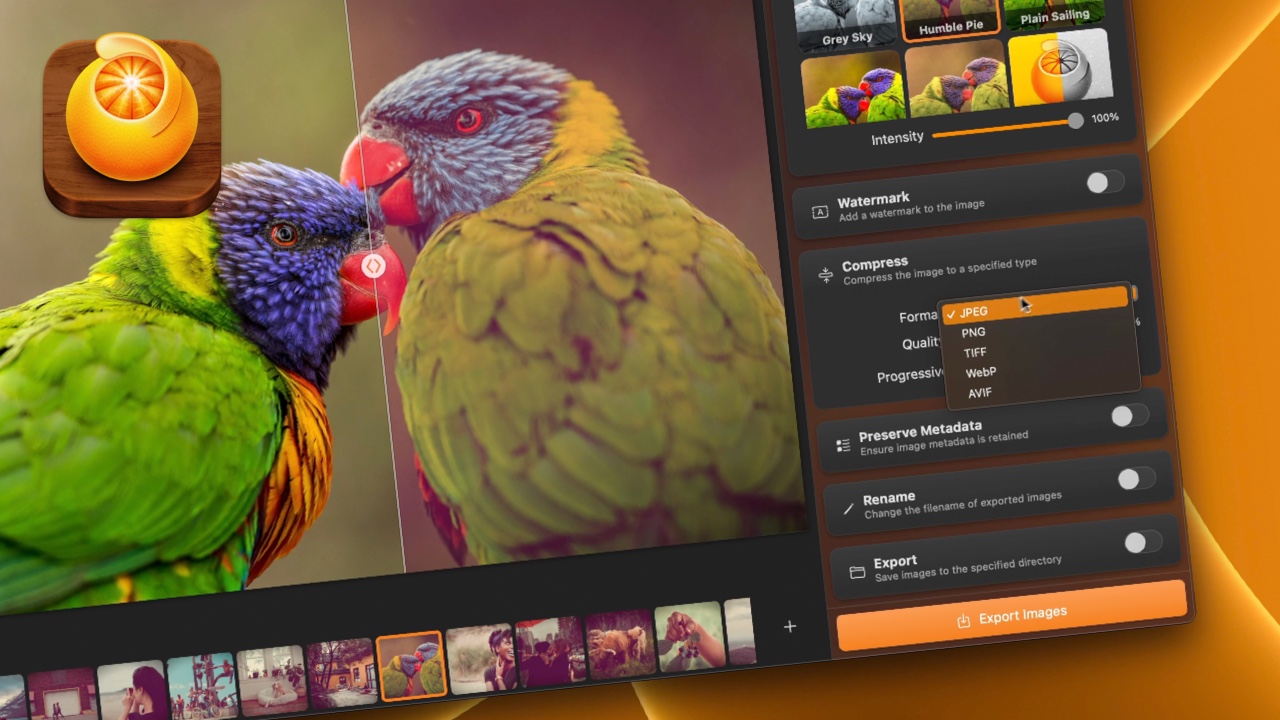Screen dimensions: 1280x720
Task: Click the Preserve Metadata heading
Action: point(920,431)
